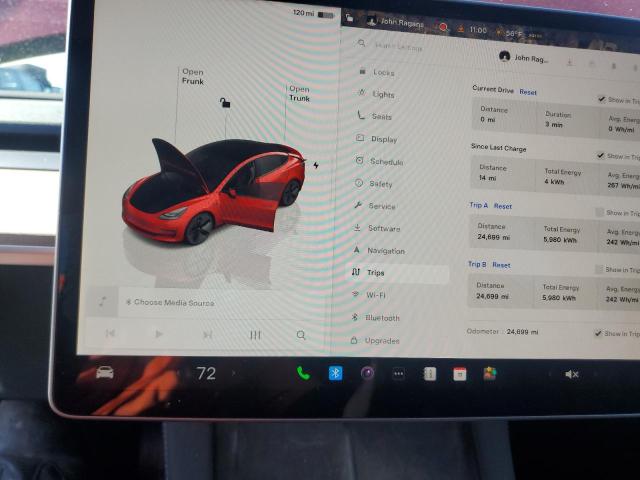This screenshot has height=480, width=640.
Task: Raise volume with right chevron
Action: coord(595,374)
